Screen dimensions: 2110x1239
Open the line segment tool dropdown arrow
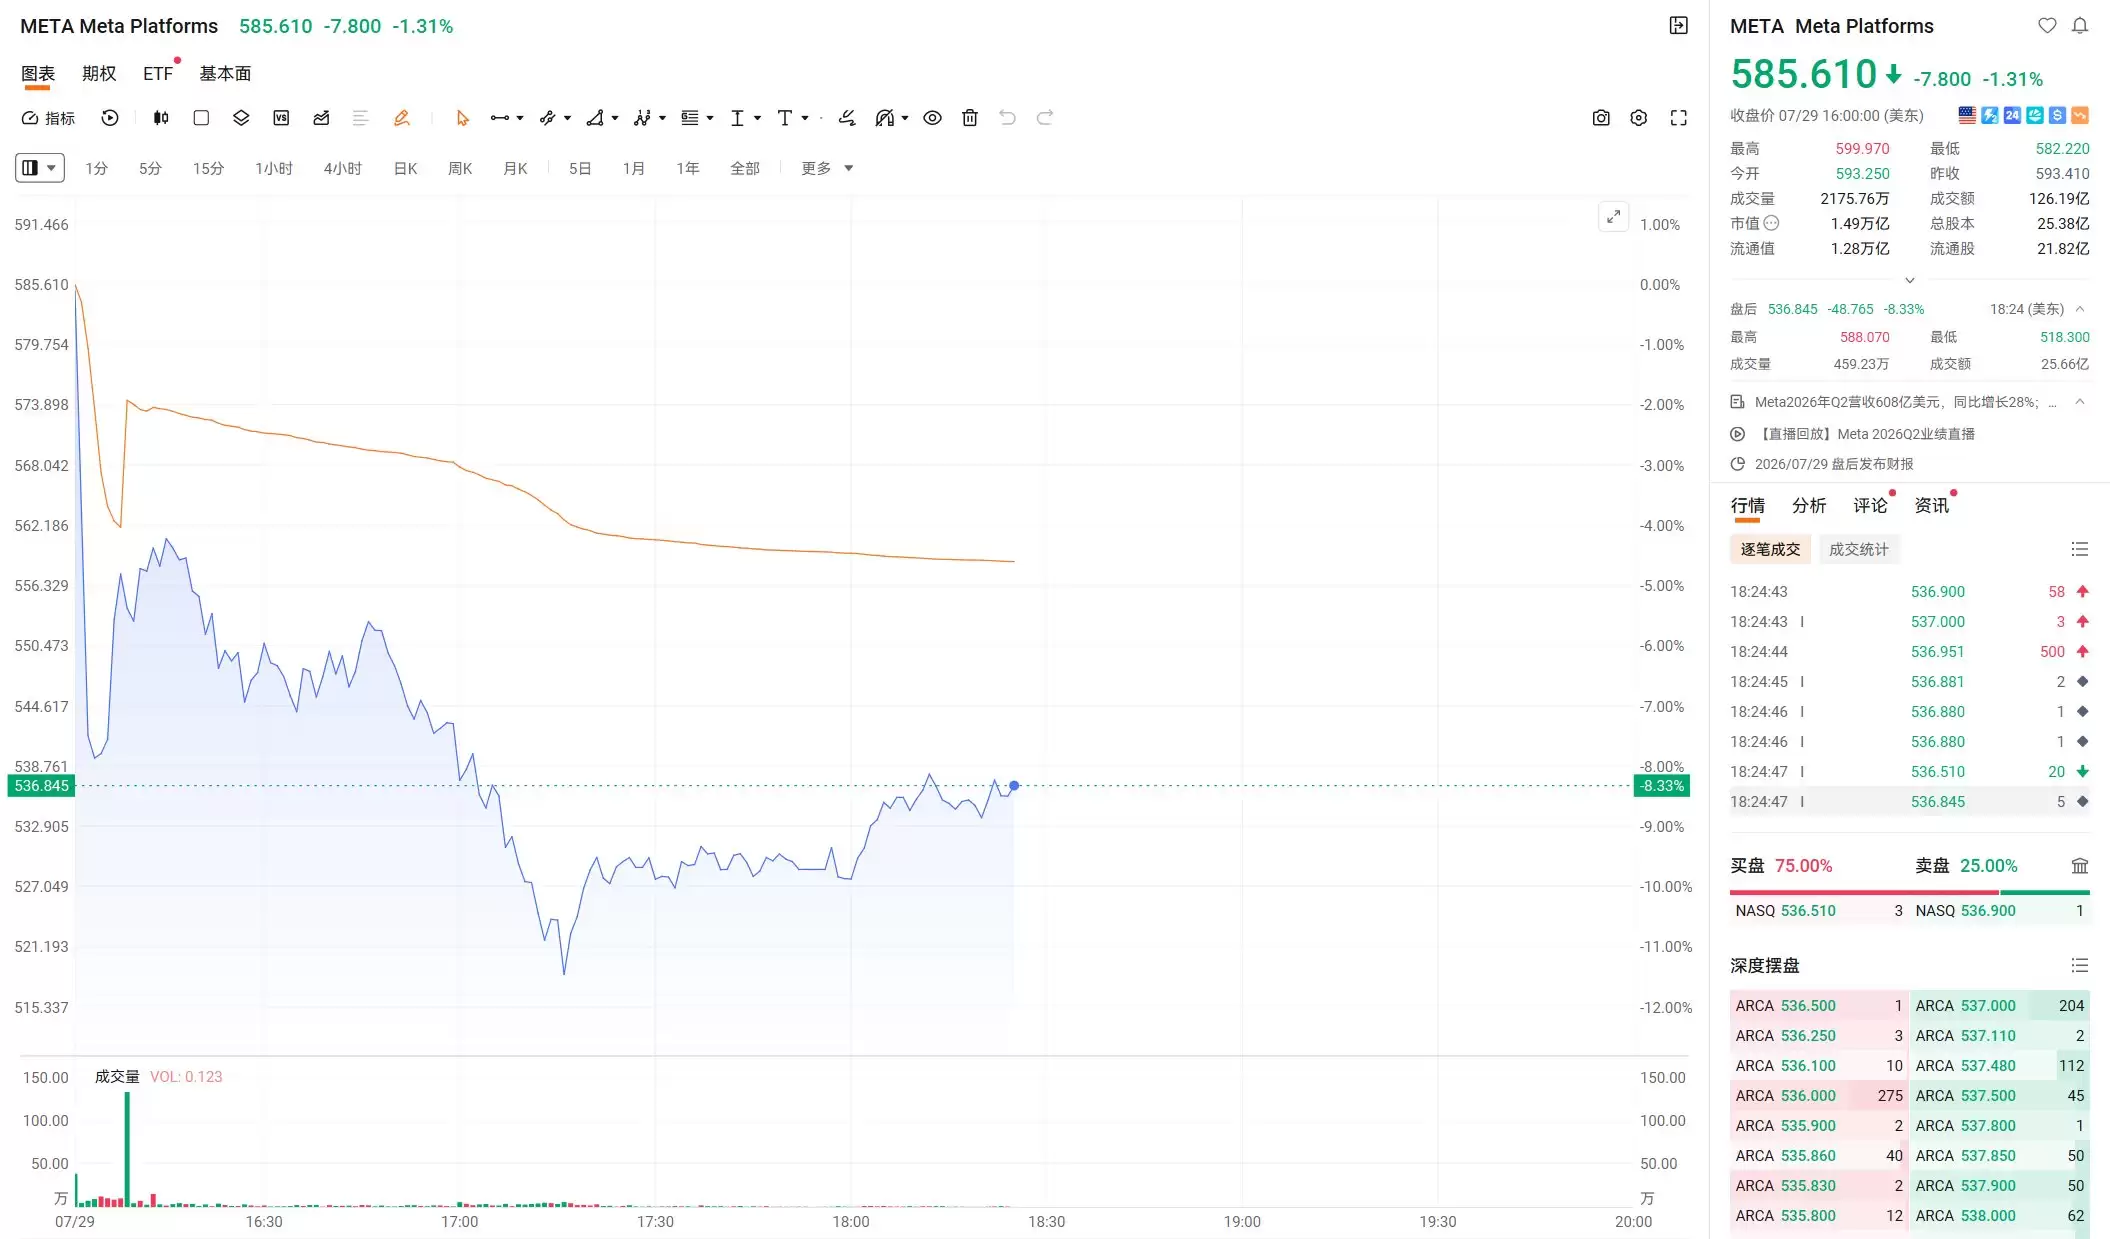point(520,118)
